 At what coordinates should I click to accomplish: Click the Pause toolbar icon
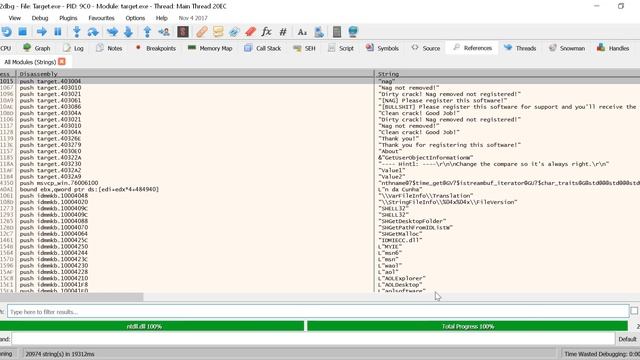tap(58, 31)
